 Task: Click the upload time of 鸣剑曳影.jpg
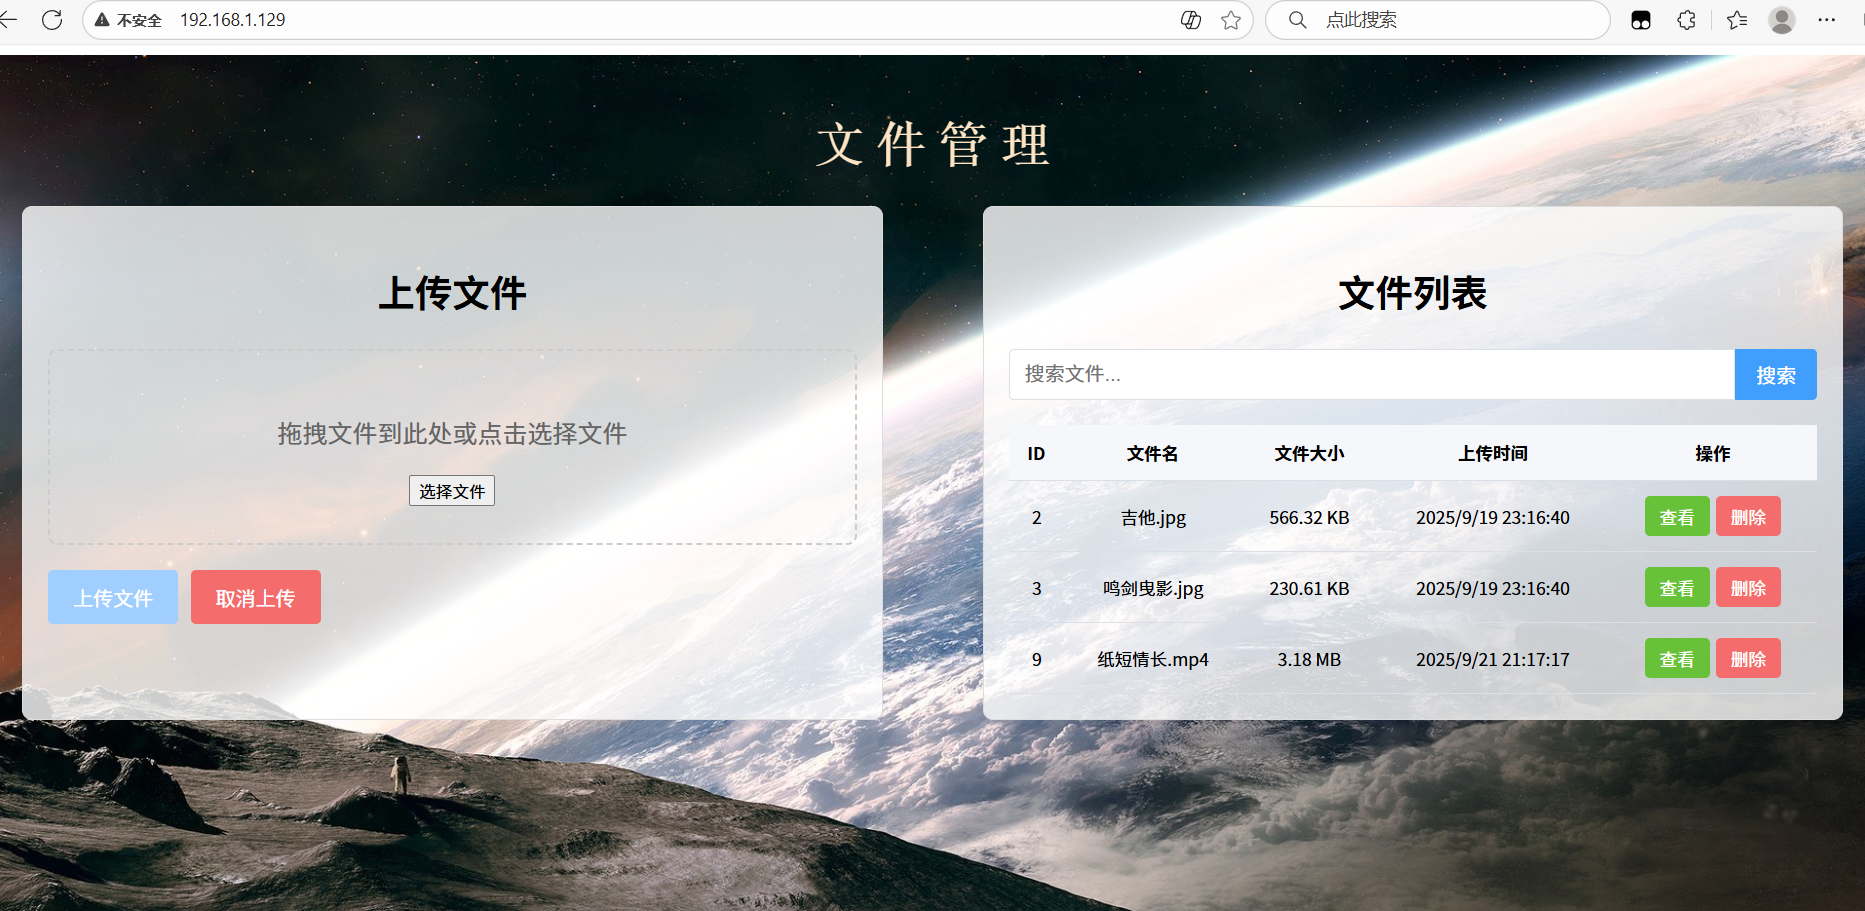[x=1493, y=589]
